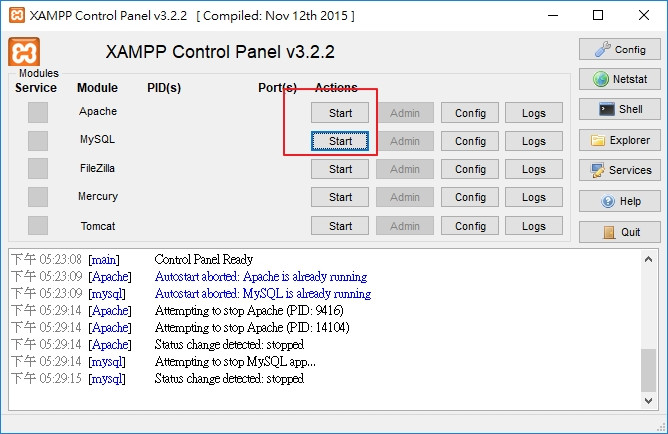Start the MySQL module
The image size is (668, 434).
(340, 141)
